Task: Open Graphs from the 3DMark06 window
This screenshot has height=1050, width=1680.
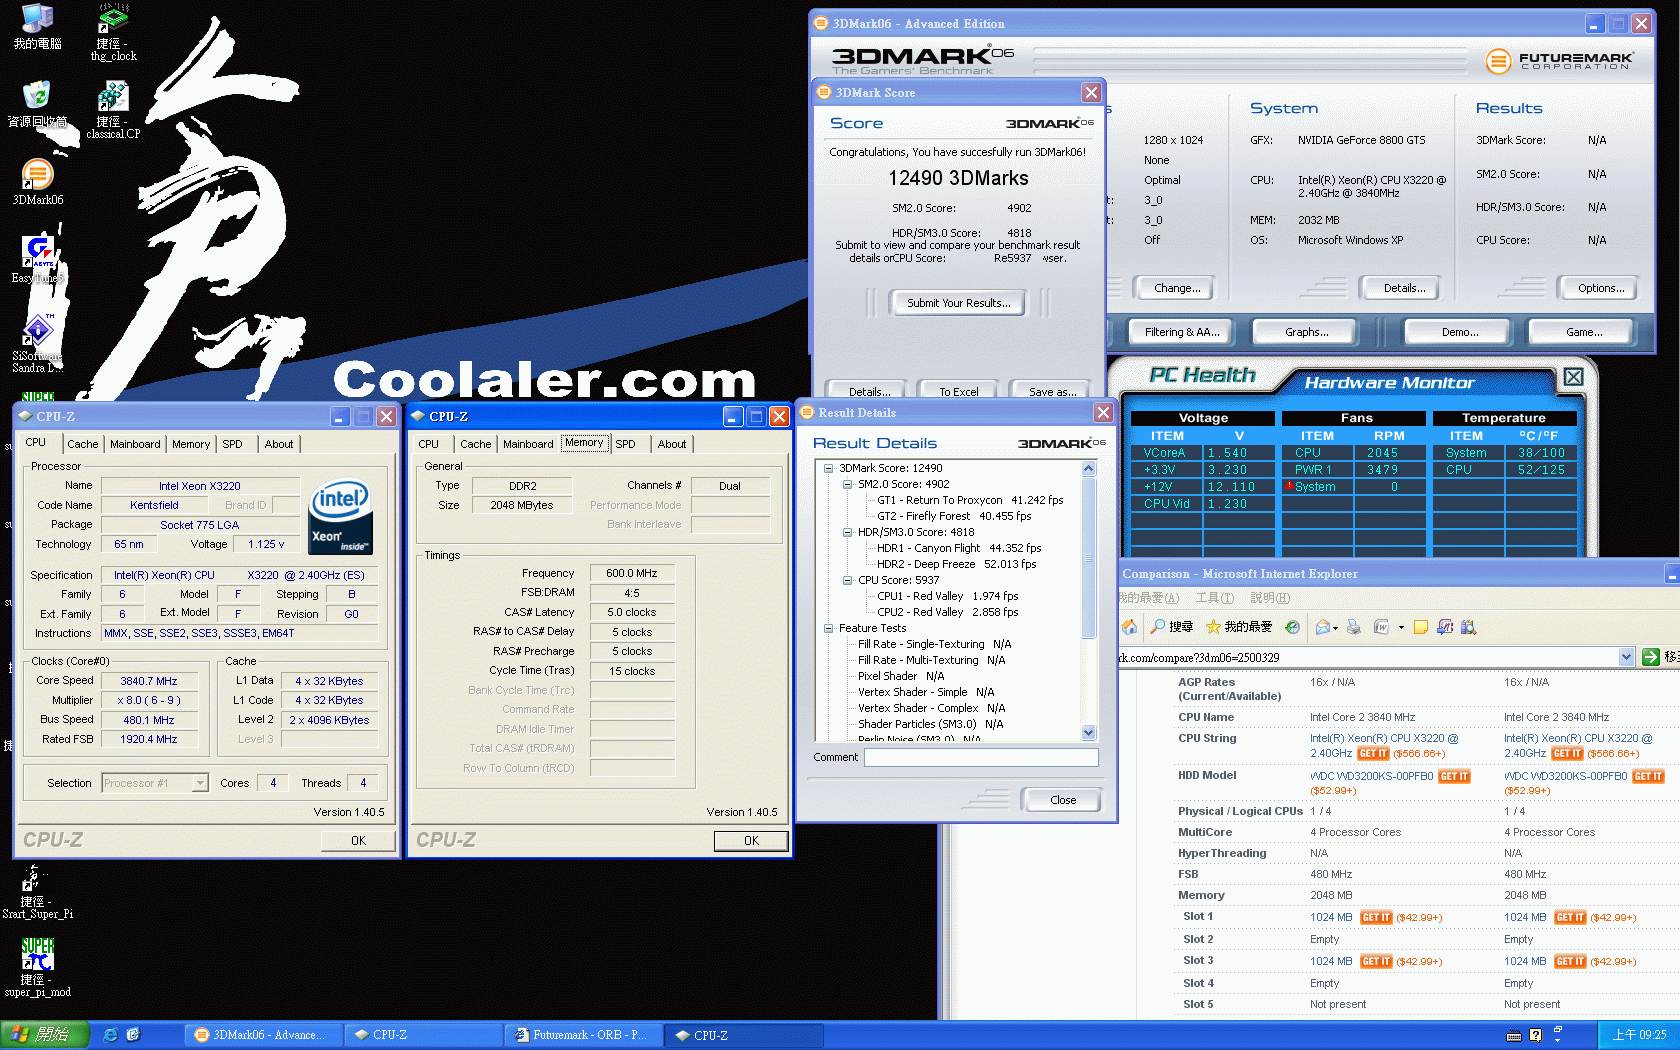Action: point(1303,331)
